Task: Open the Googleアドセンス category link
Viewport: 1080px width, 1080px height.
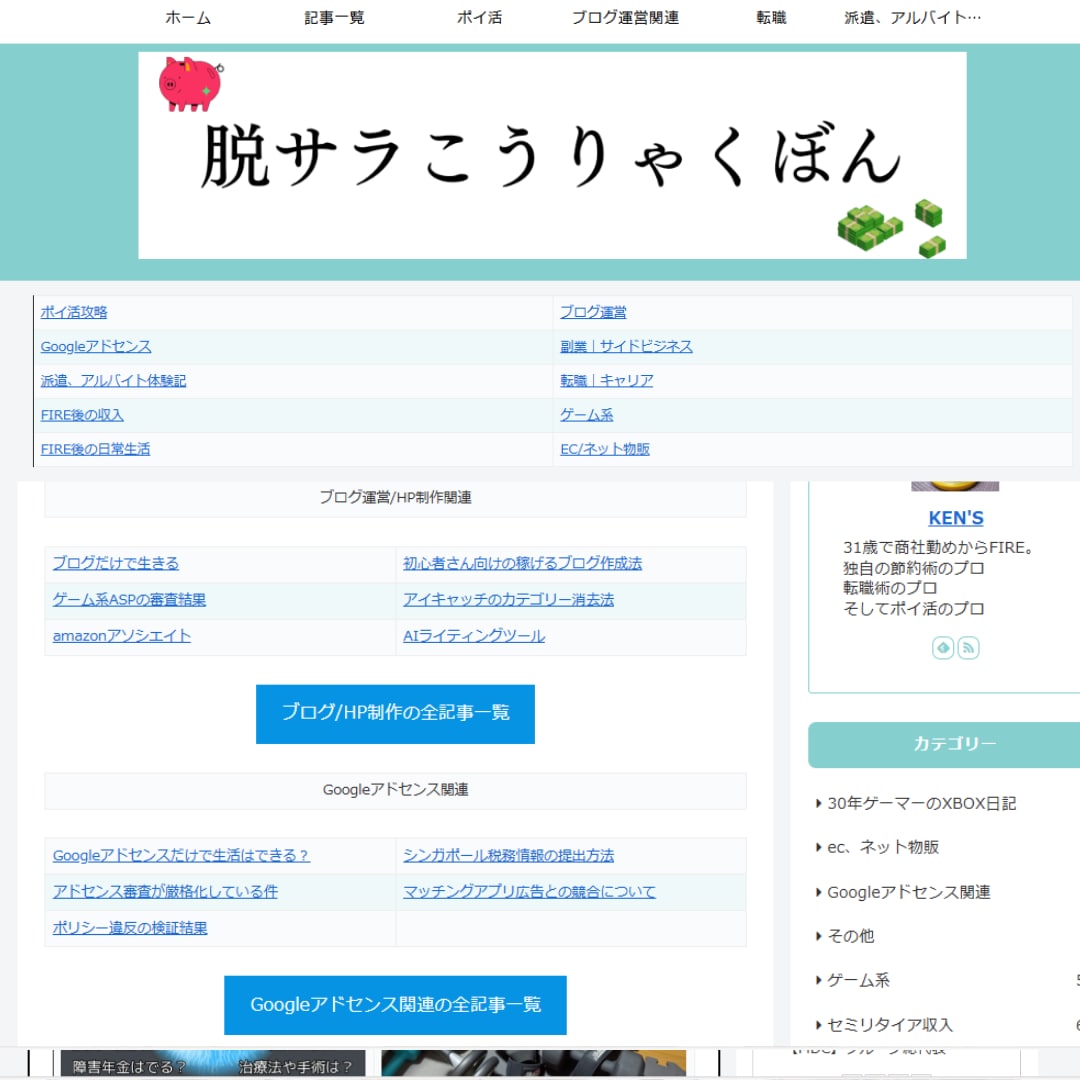Action: coord(96,346)
